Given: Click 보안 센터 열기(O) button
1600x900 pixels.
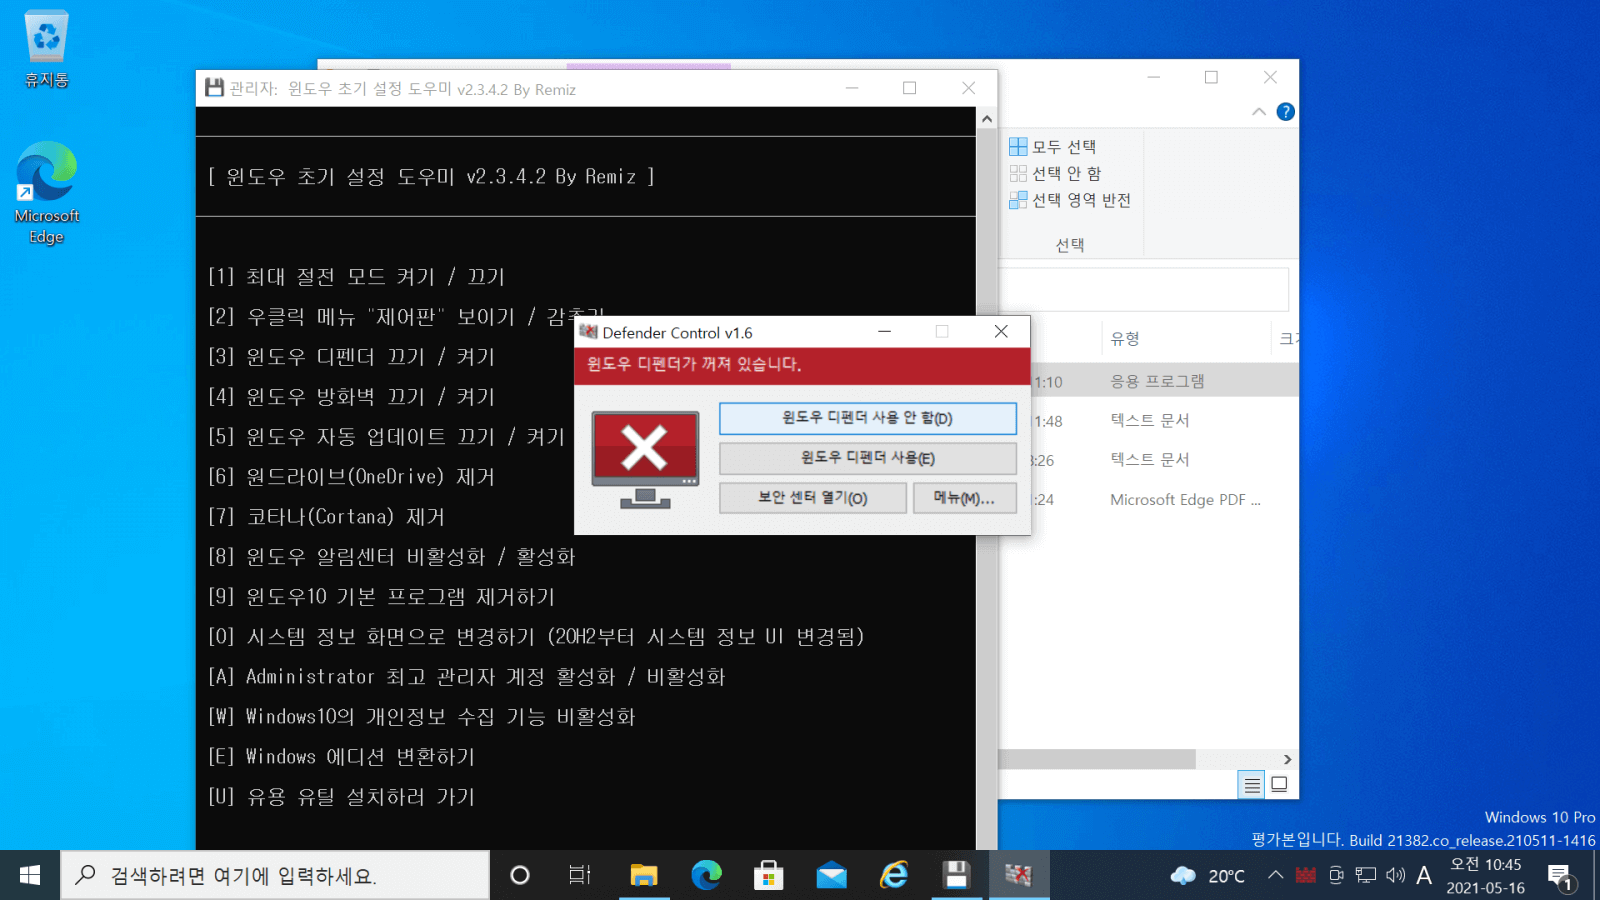Looking at the screenshot, I should point(813,498).
